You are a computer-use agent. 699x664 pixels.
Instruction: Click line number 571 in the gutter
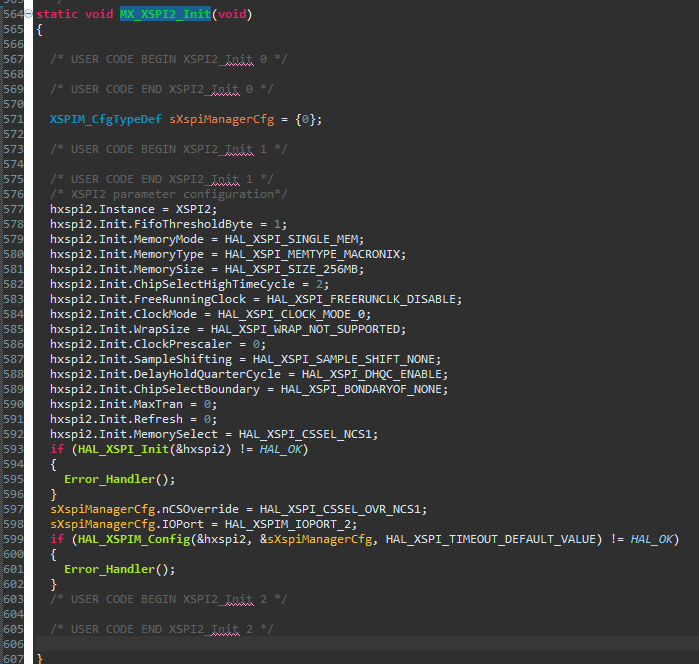[x=13, y=120]
